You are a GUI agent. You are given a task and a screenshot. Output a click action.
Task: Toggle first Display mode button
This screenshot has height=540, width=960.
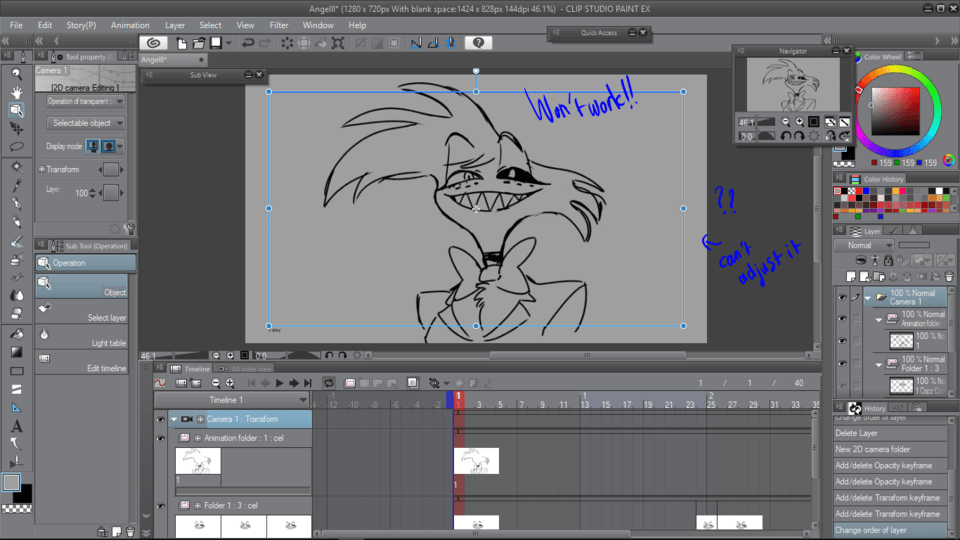click(92, 146)
